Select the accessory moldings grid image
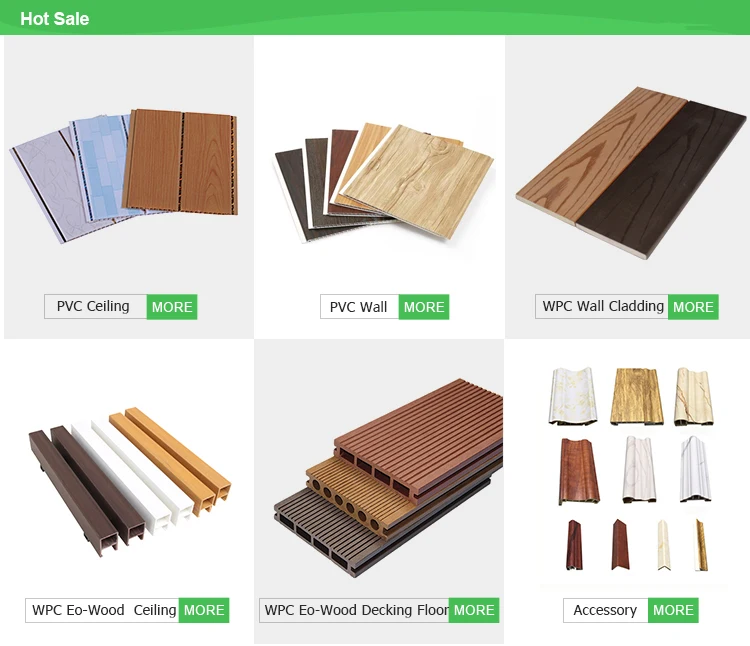 630,469
